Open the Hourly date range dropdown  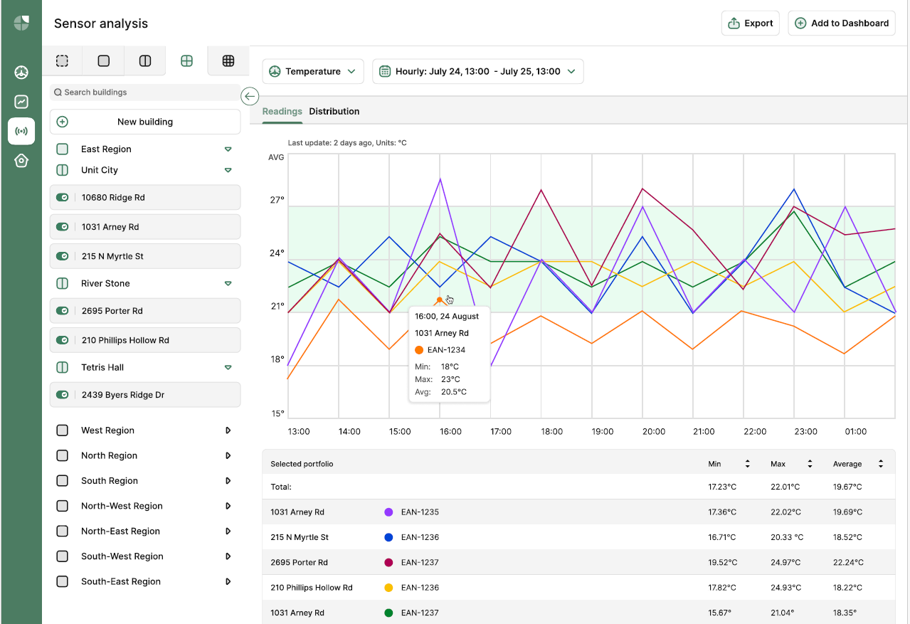tap(478, 72)
